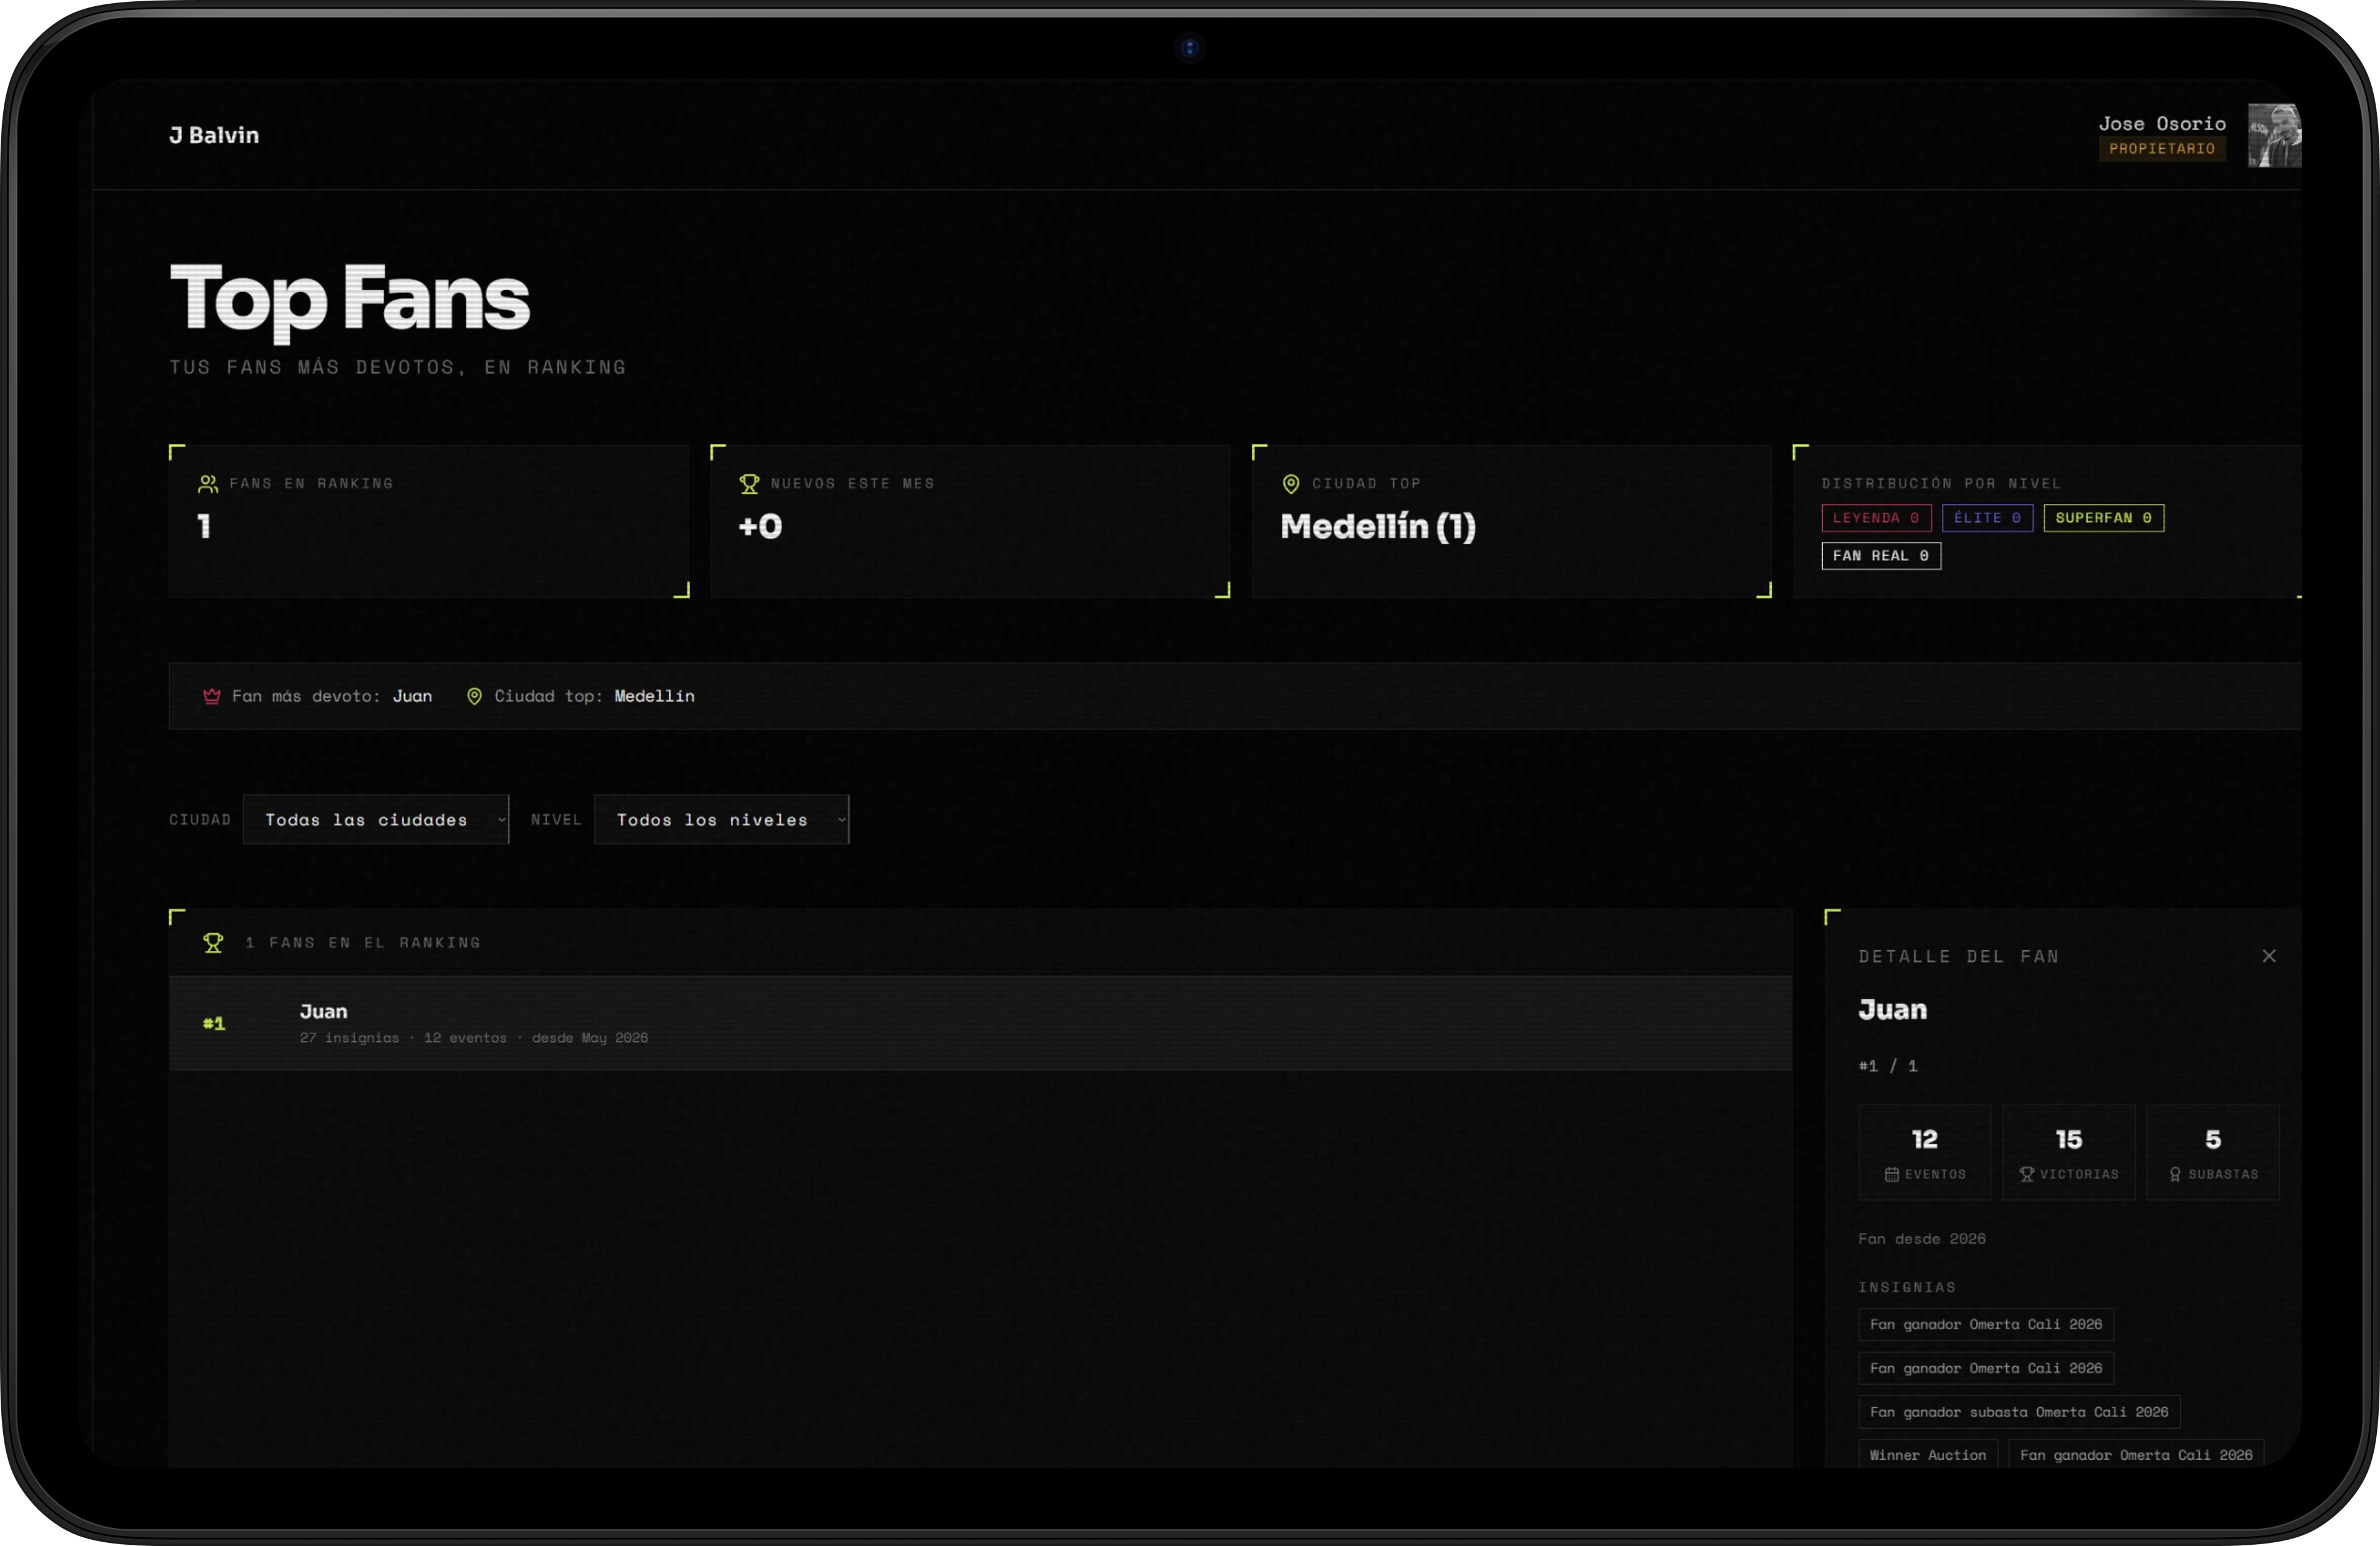Screen dimensions: 2380x1546
Task: Open the Todas las ciudades dropdown
Action: click(375, 820)
